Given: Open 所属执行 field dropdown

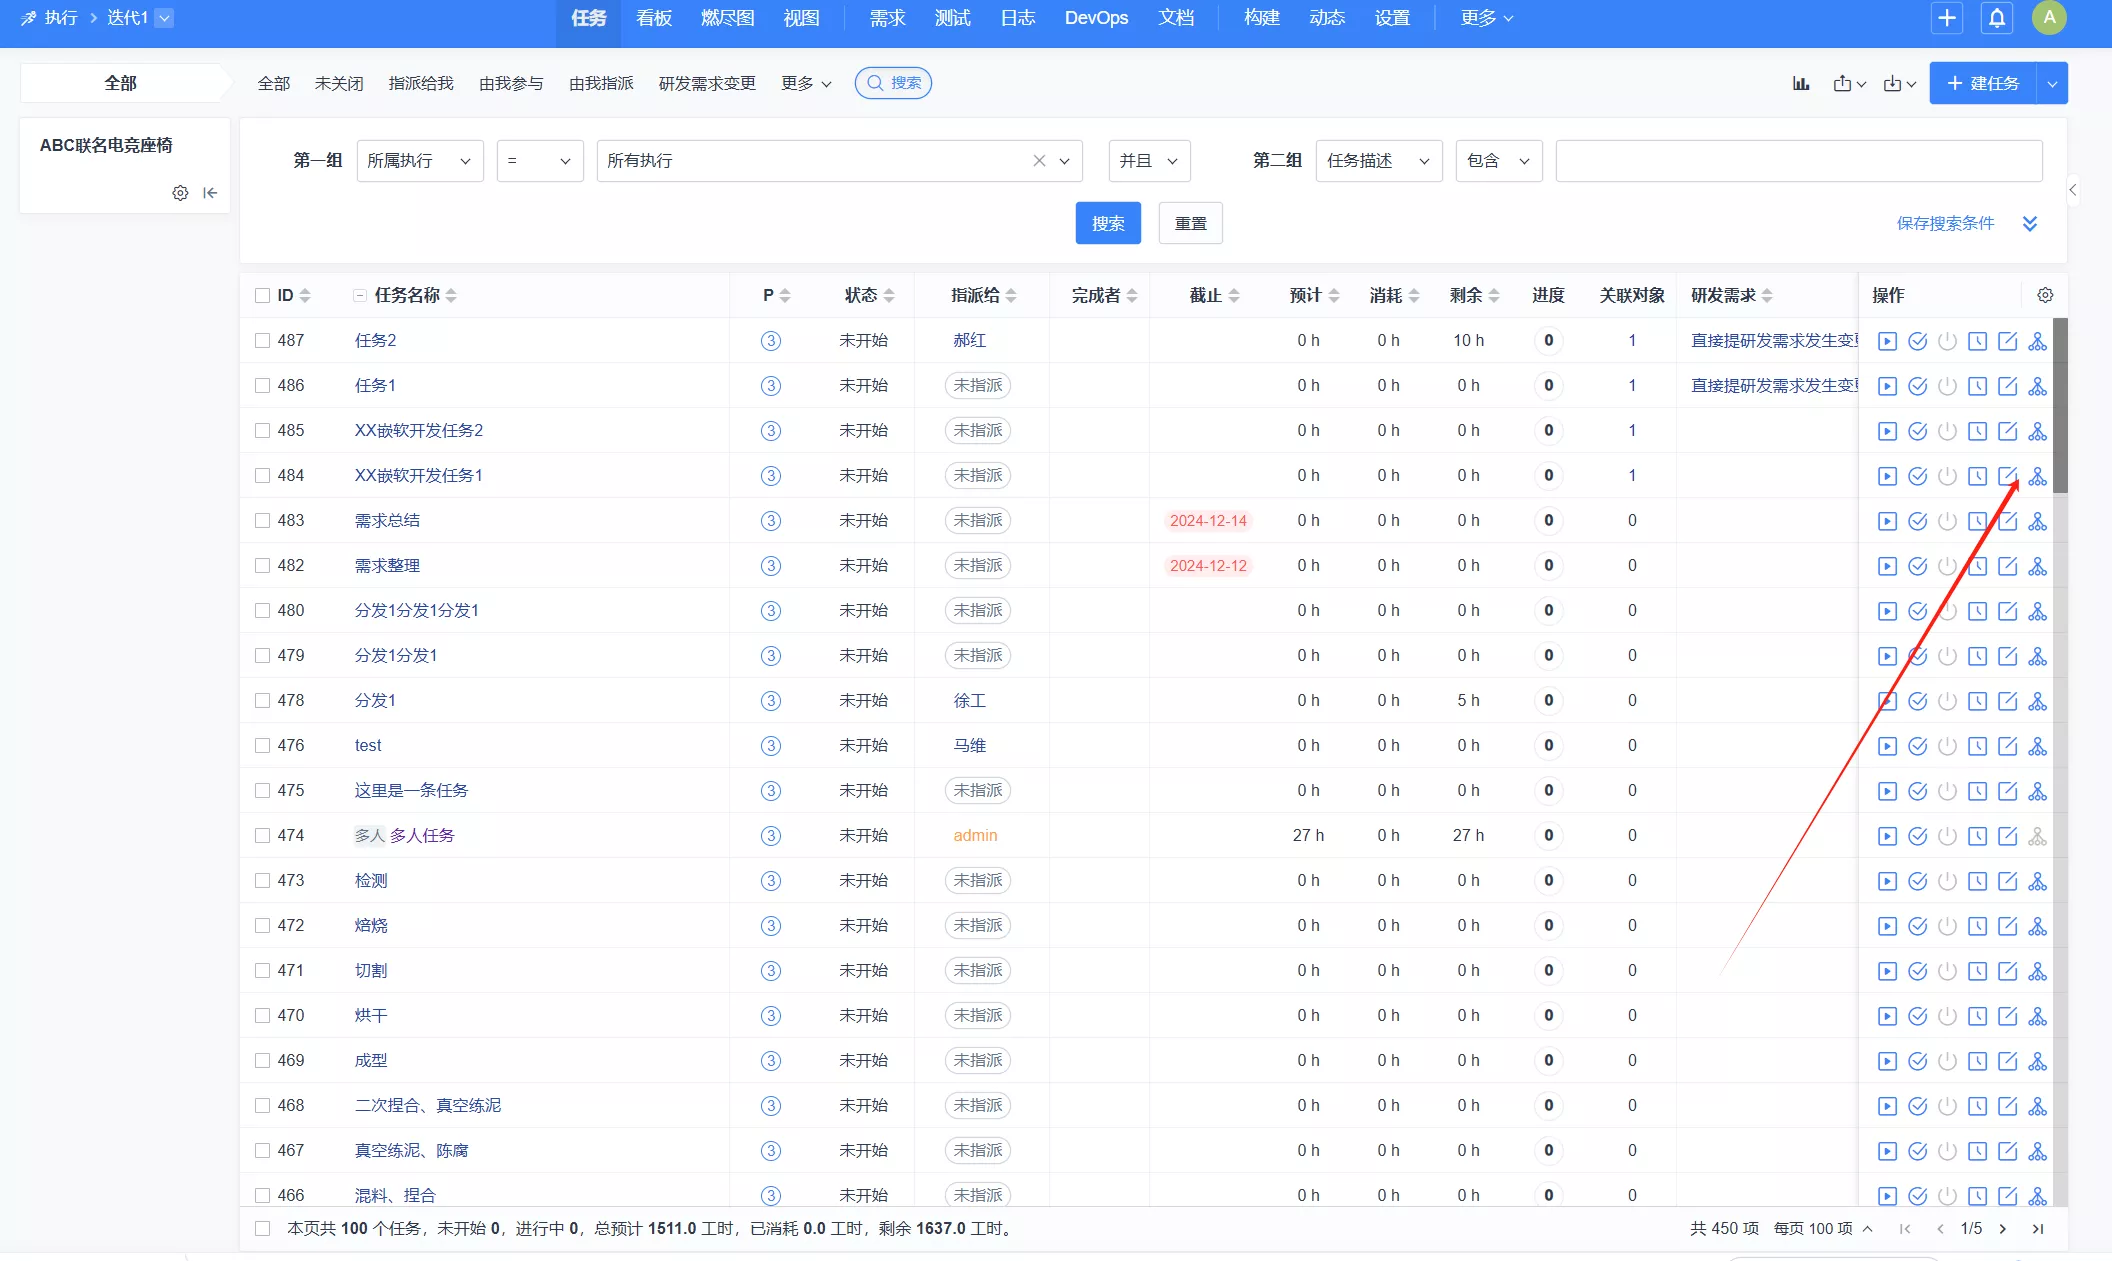Looking at the screenshot, I should 419,161.
